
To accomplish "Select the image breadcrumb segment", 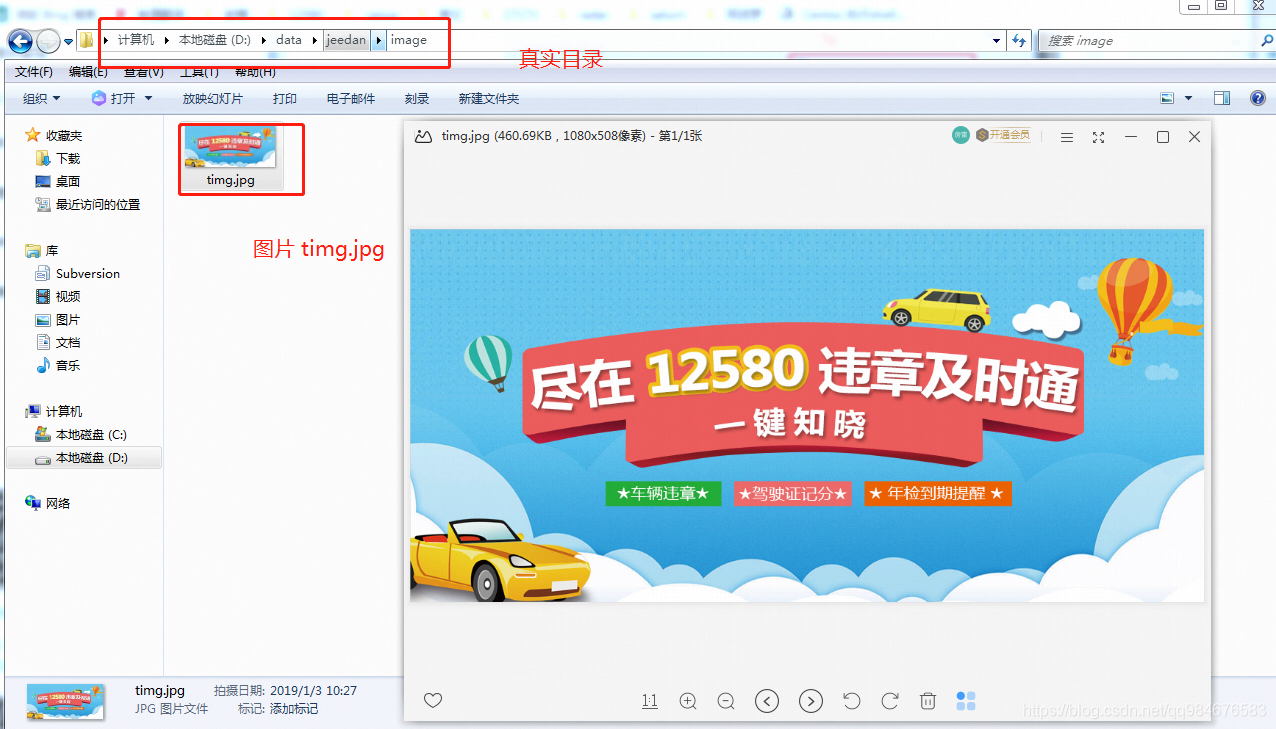I will 408,40.
